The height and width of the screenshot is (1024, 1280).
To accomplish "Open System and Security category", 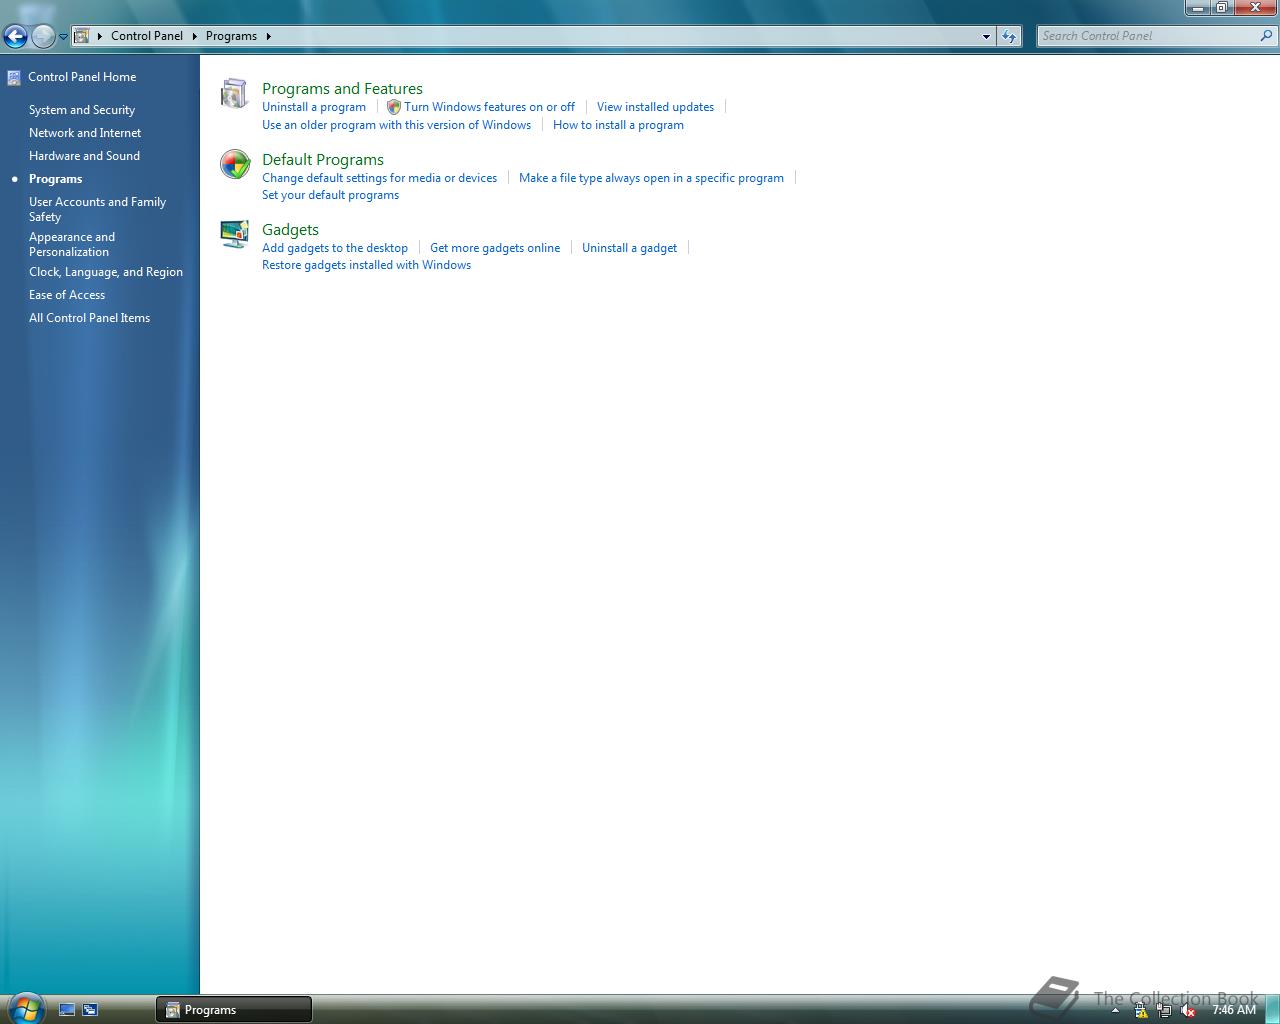I will 82,110.
